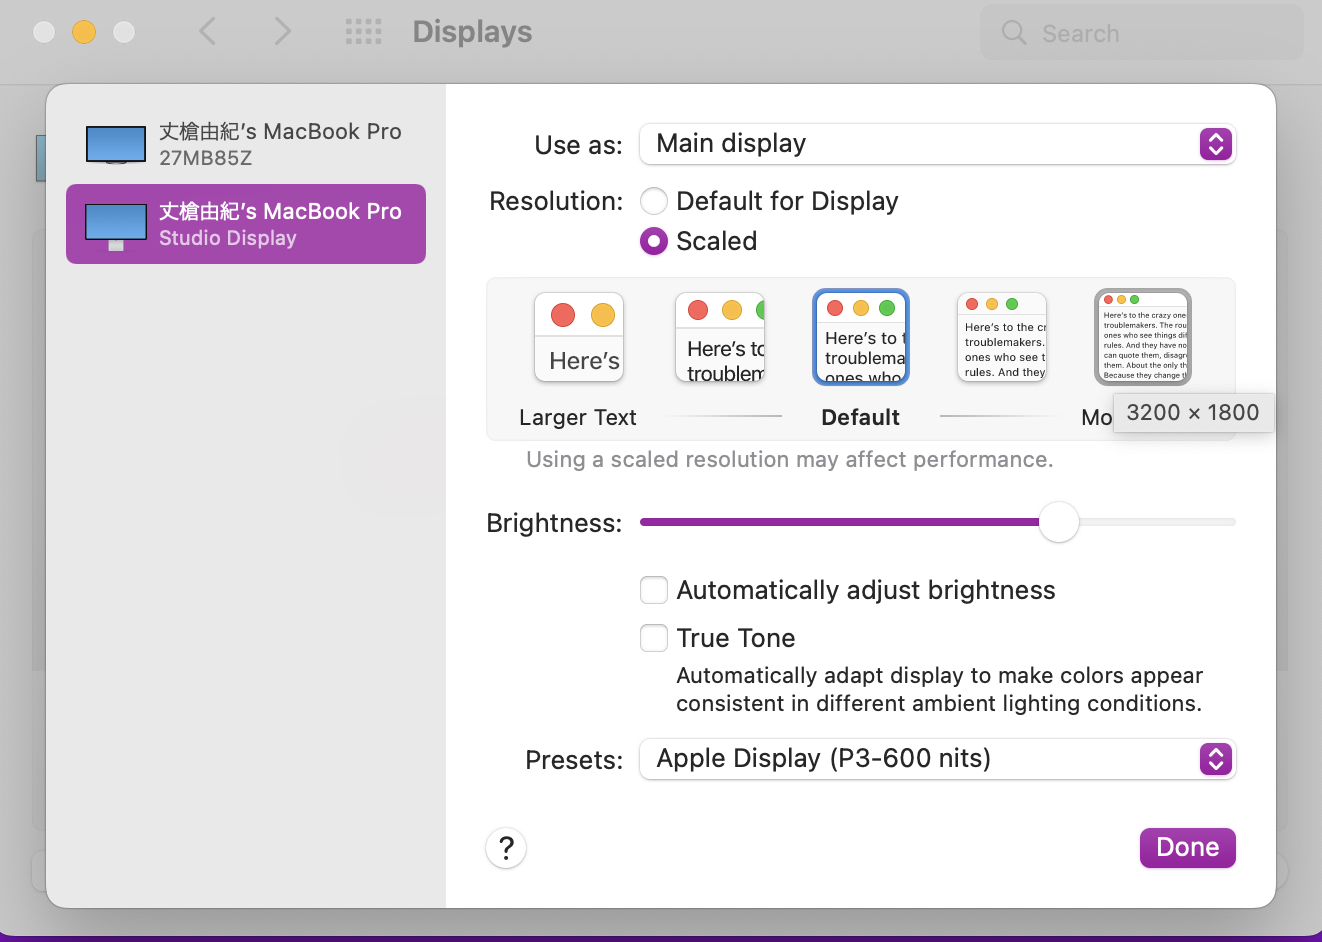This screenshot has height=942, width=1322.
Task: Click in the Search field
Action: click(x=1142, y=33)
